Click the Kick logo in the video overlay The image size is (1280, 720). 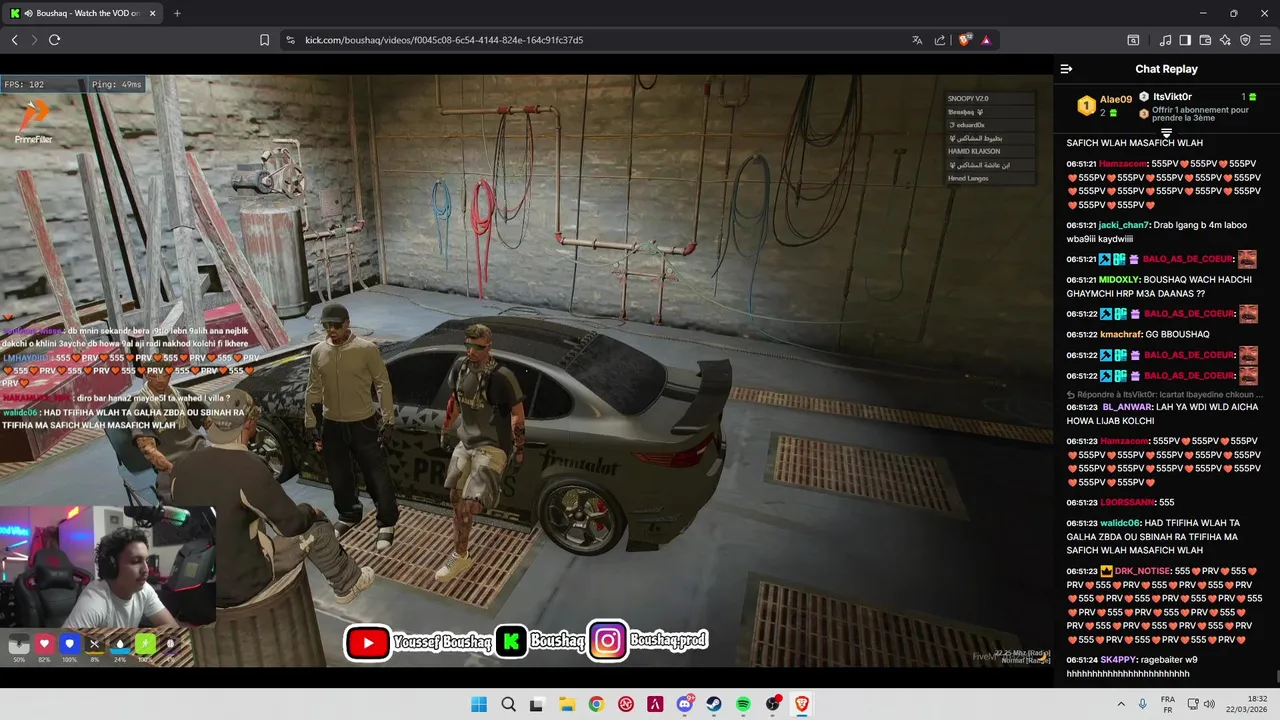click(510, 642)
